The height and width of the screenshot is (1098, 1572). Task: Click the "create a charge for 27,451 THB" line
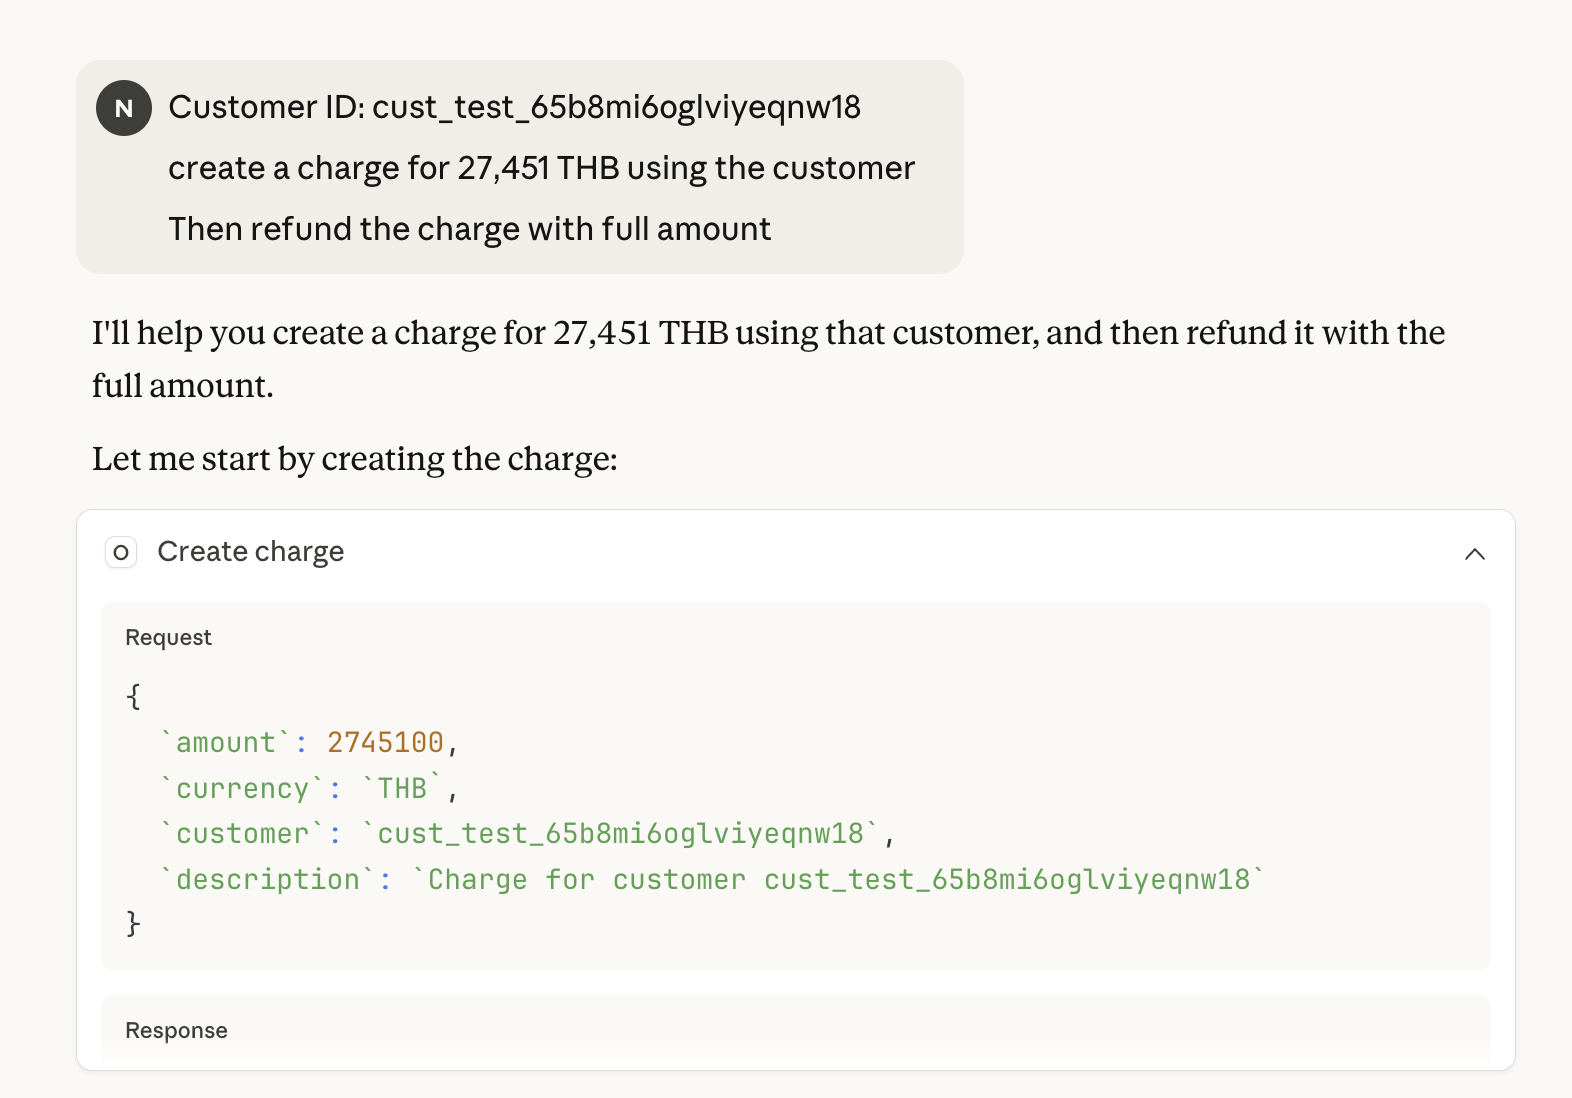point(541,169)
